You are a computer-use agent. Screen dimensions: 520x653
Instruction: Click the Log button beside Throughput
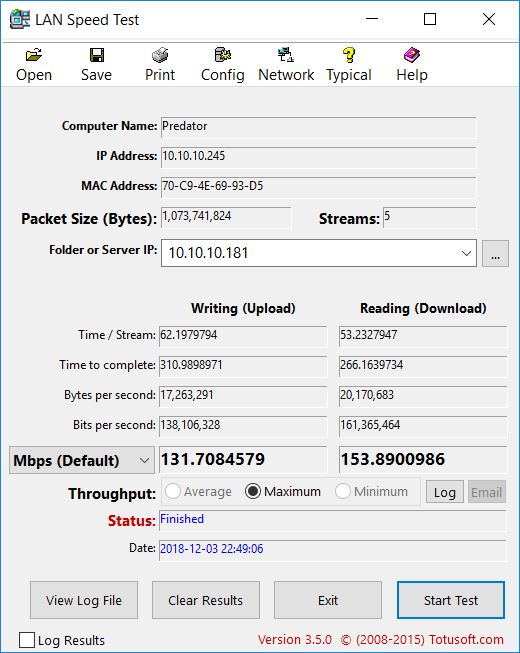445,492
